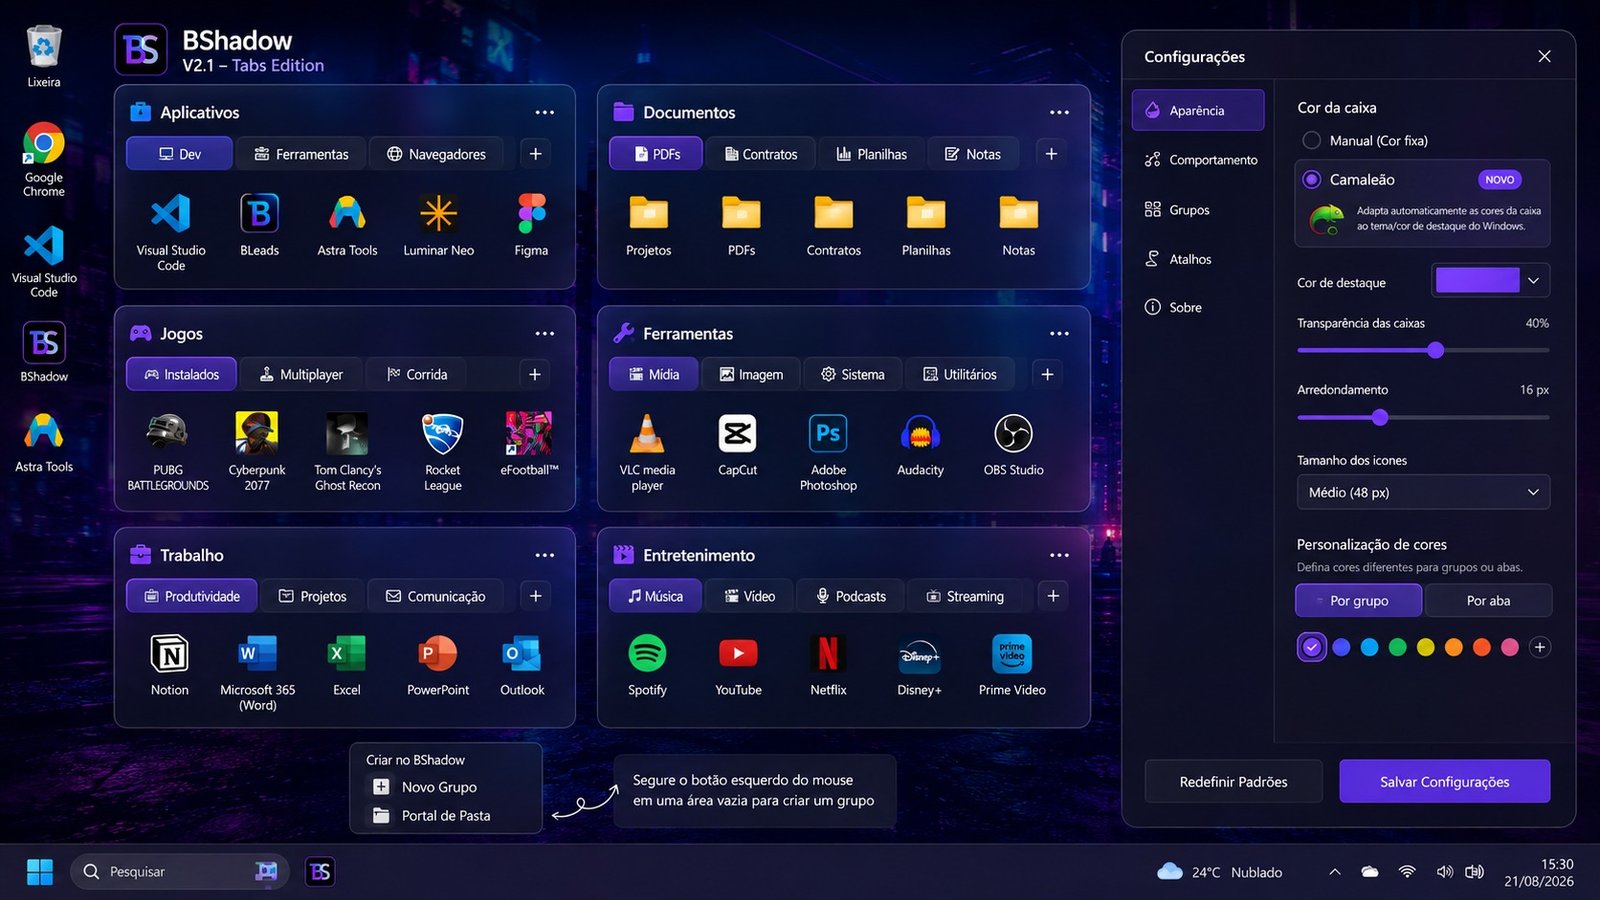This screenshot has height=900, width=1600.
Task: Open Comportamento settings section
Action: (x=1200, y=160)
